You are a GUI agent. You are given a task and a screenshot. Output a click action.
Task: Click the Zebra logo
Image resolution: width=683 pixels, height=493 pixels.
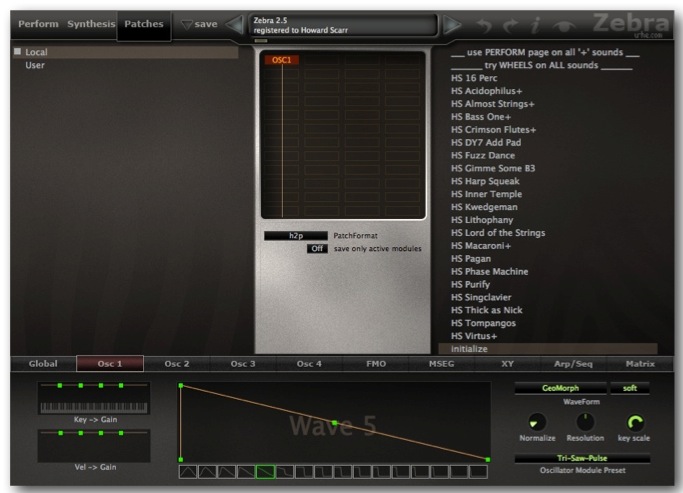click(630, 23)
